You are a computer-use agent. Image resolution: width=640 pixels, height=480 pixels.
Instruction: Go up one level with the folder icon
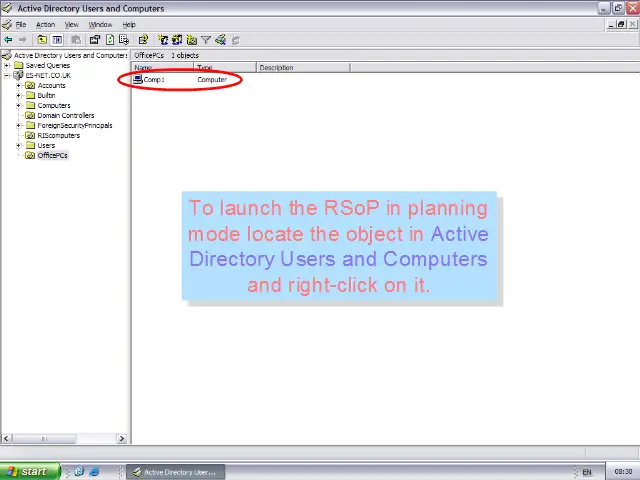point(42,40)
